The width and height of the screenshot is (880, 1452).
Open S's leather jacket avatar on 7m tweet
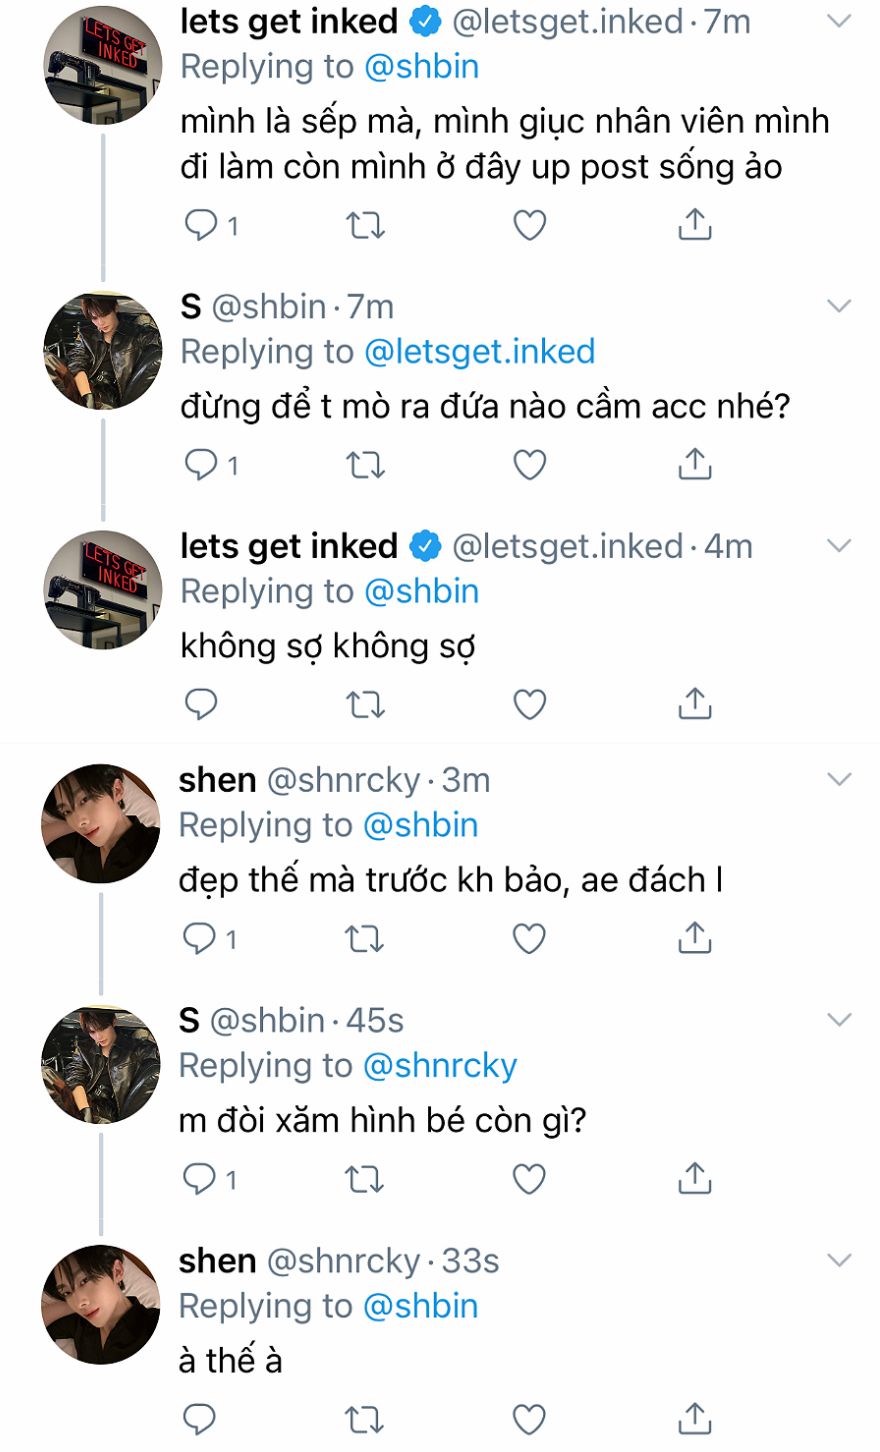[x=103, y=350]
